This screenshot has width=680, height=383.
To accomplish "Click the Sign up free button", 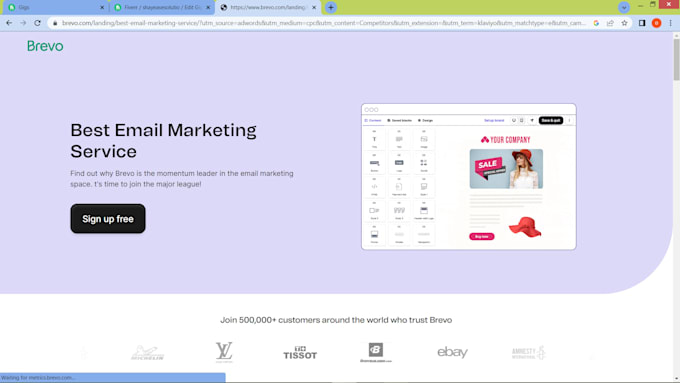I will pyautogui.click(x=108, y=219).
